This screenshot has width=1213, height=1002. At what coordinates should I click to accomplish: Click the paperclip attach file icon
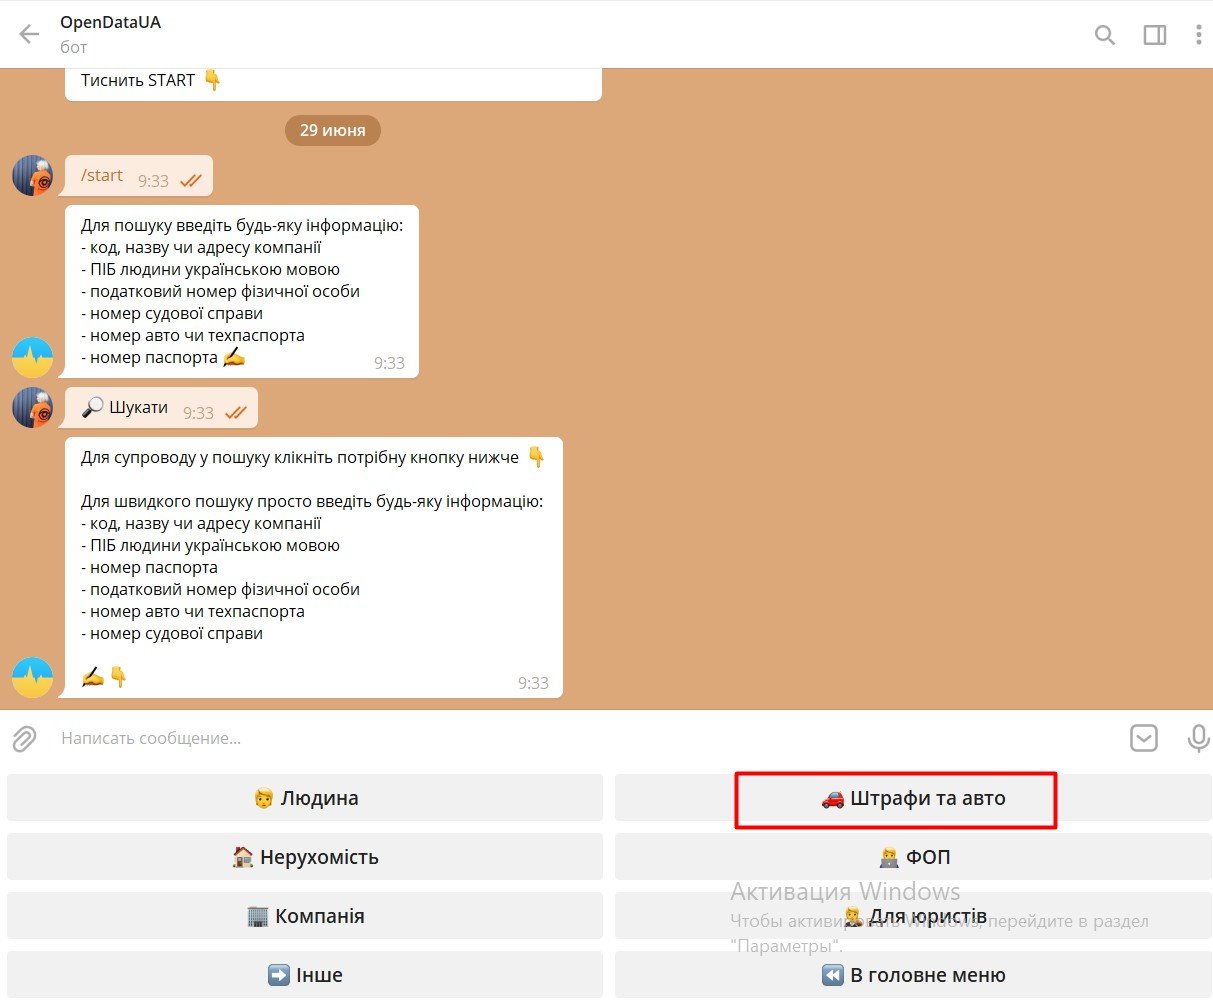click(24, 739)
